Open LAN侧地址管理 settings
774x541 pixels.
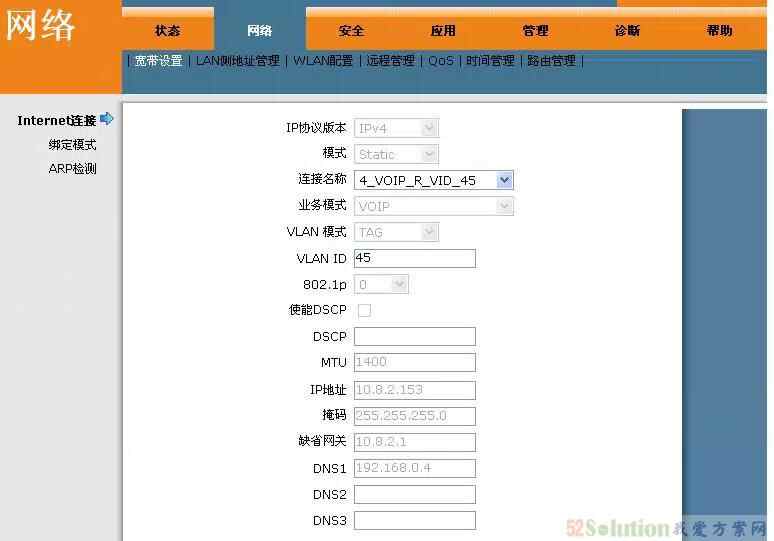[x=238, y=61]
